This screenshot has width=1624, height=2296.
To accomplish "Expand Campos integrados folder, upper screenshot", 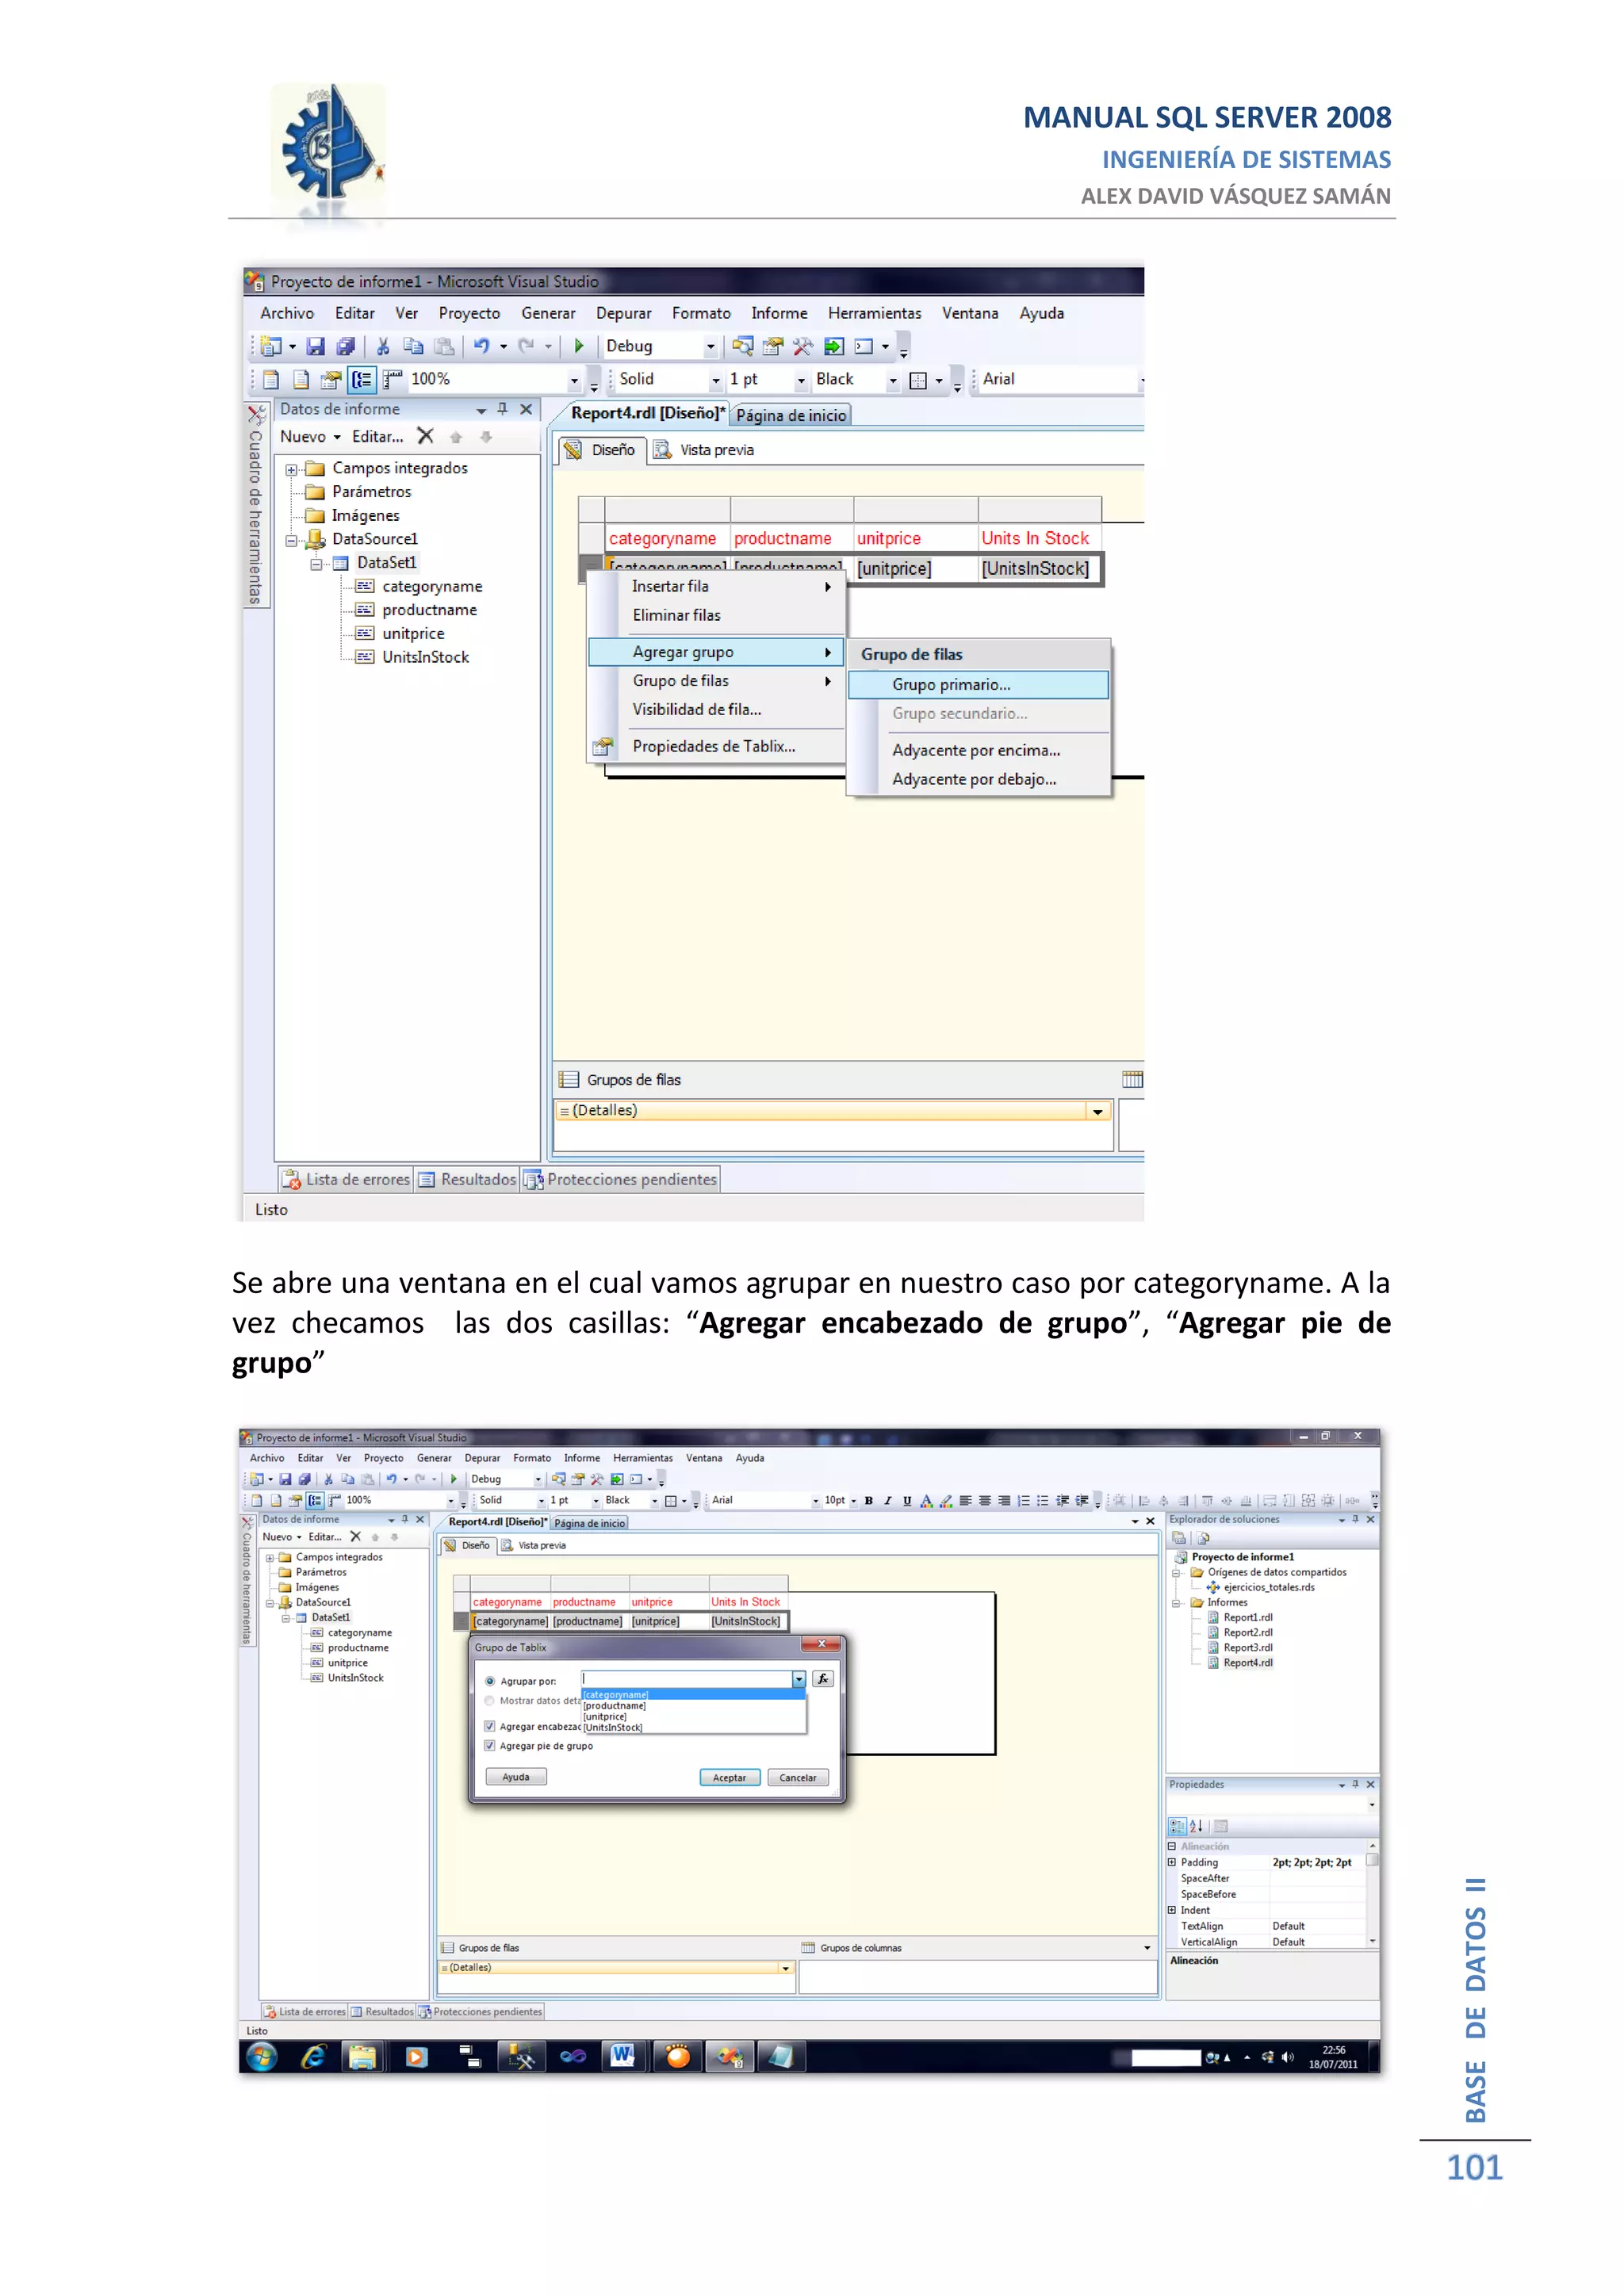I will (x=291, y=469).
